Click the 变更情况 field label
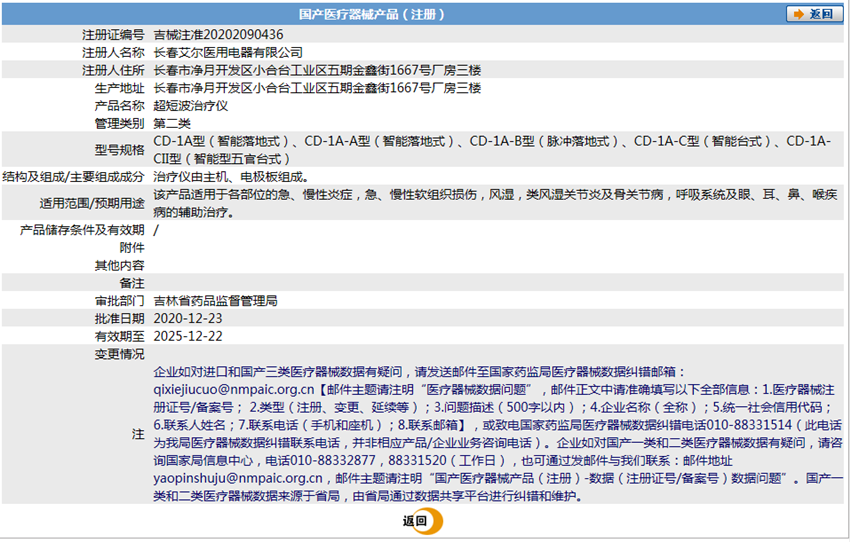The height and width of the screenshot is (542, 850). pos(119,354)
